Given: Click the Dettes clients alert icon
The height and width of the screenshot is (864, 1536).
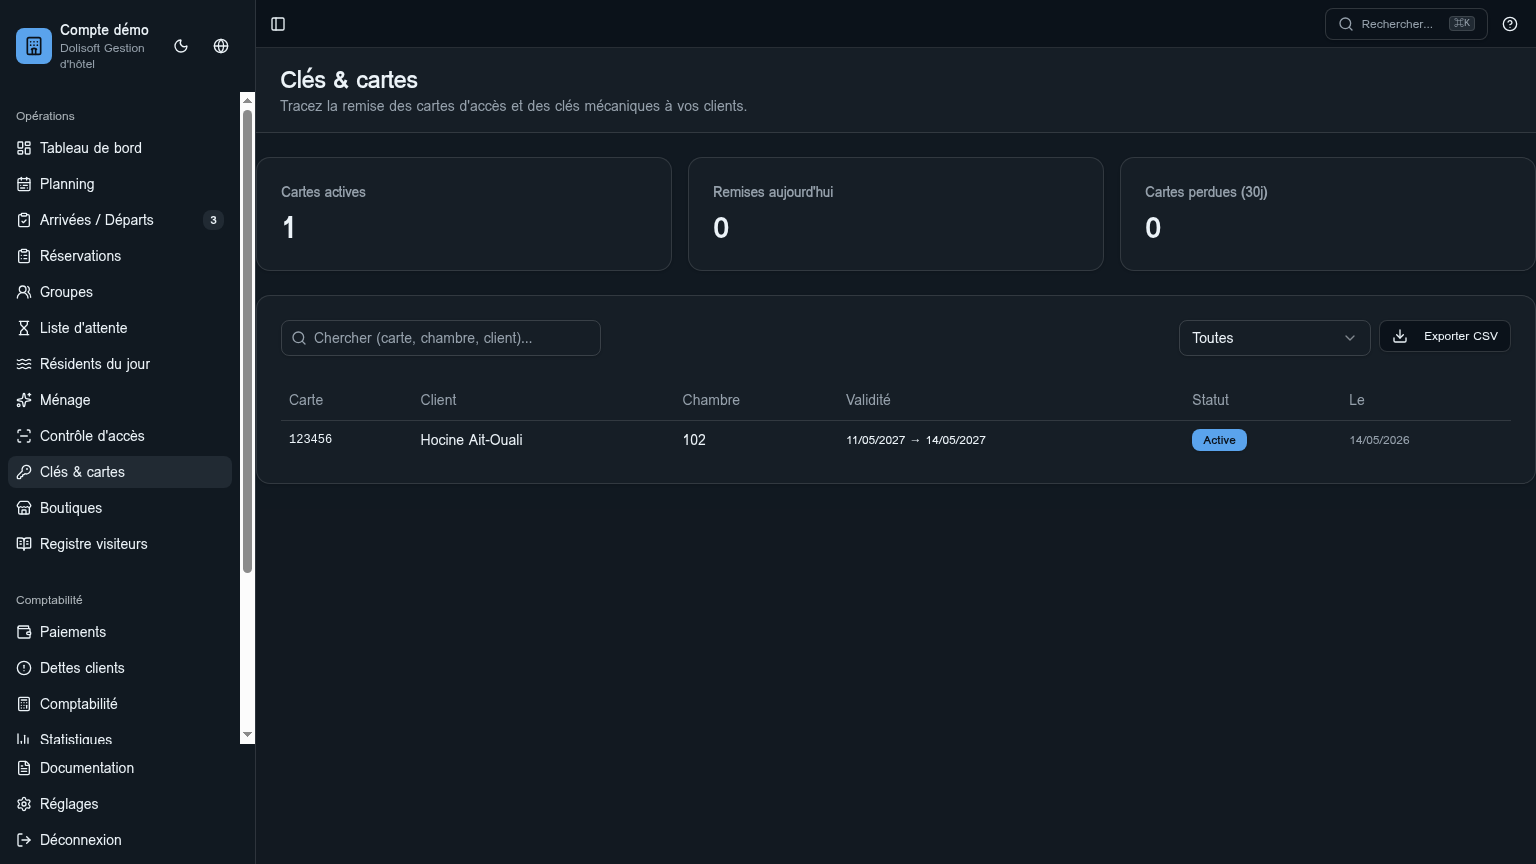Looking at the screenshot, I should 24,668.
